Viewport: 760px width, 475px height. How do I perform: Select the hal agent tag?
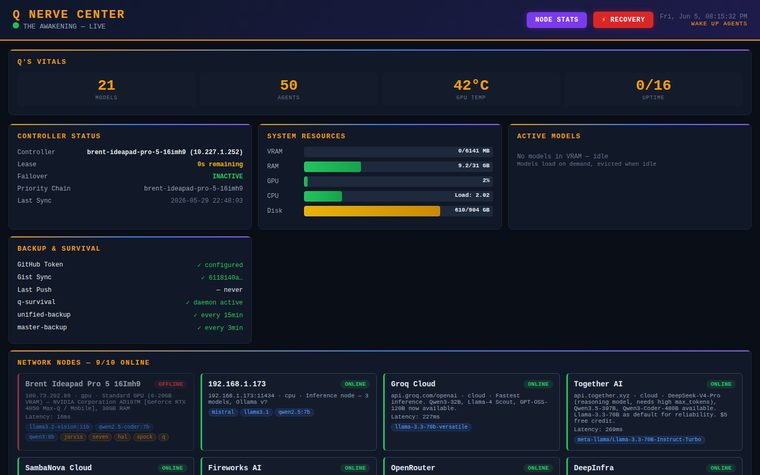122,437
